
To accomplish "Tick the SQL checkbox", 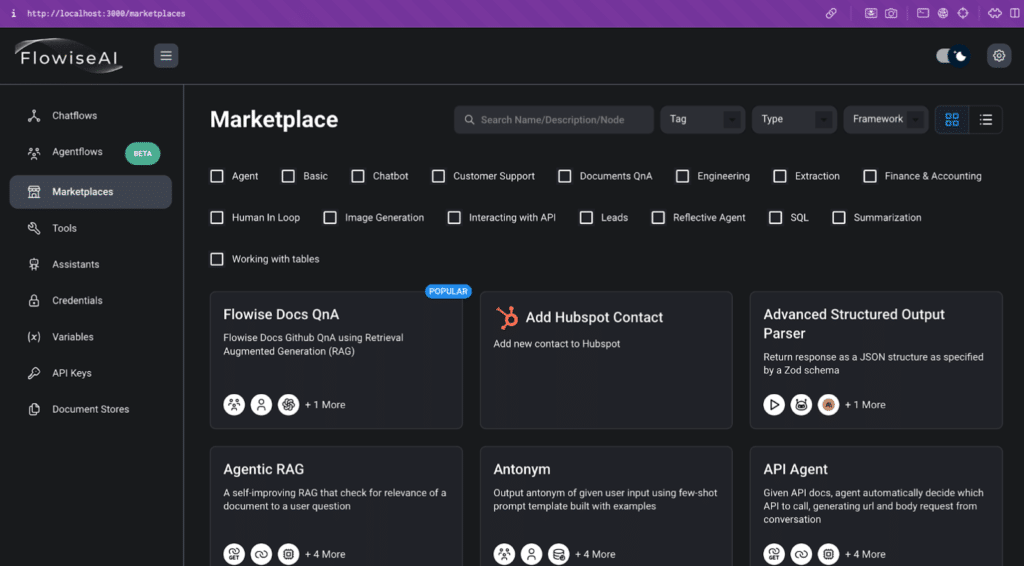I will pyautogui.click(x=775, y=217).
